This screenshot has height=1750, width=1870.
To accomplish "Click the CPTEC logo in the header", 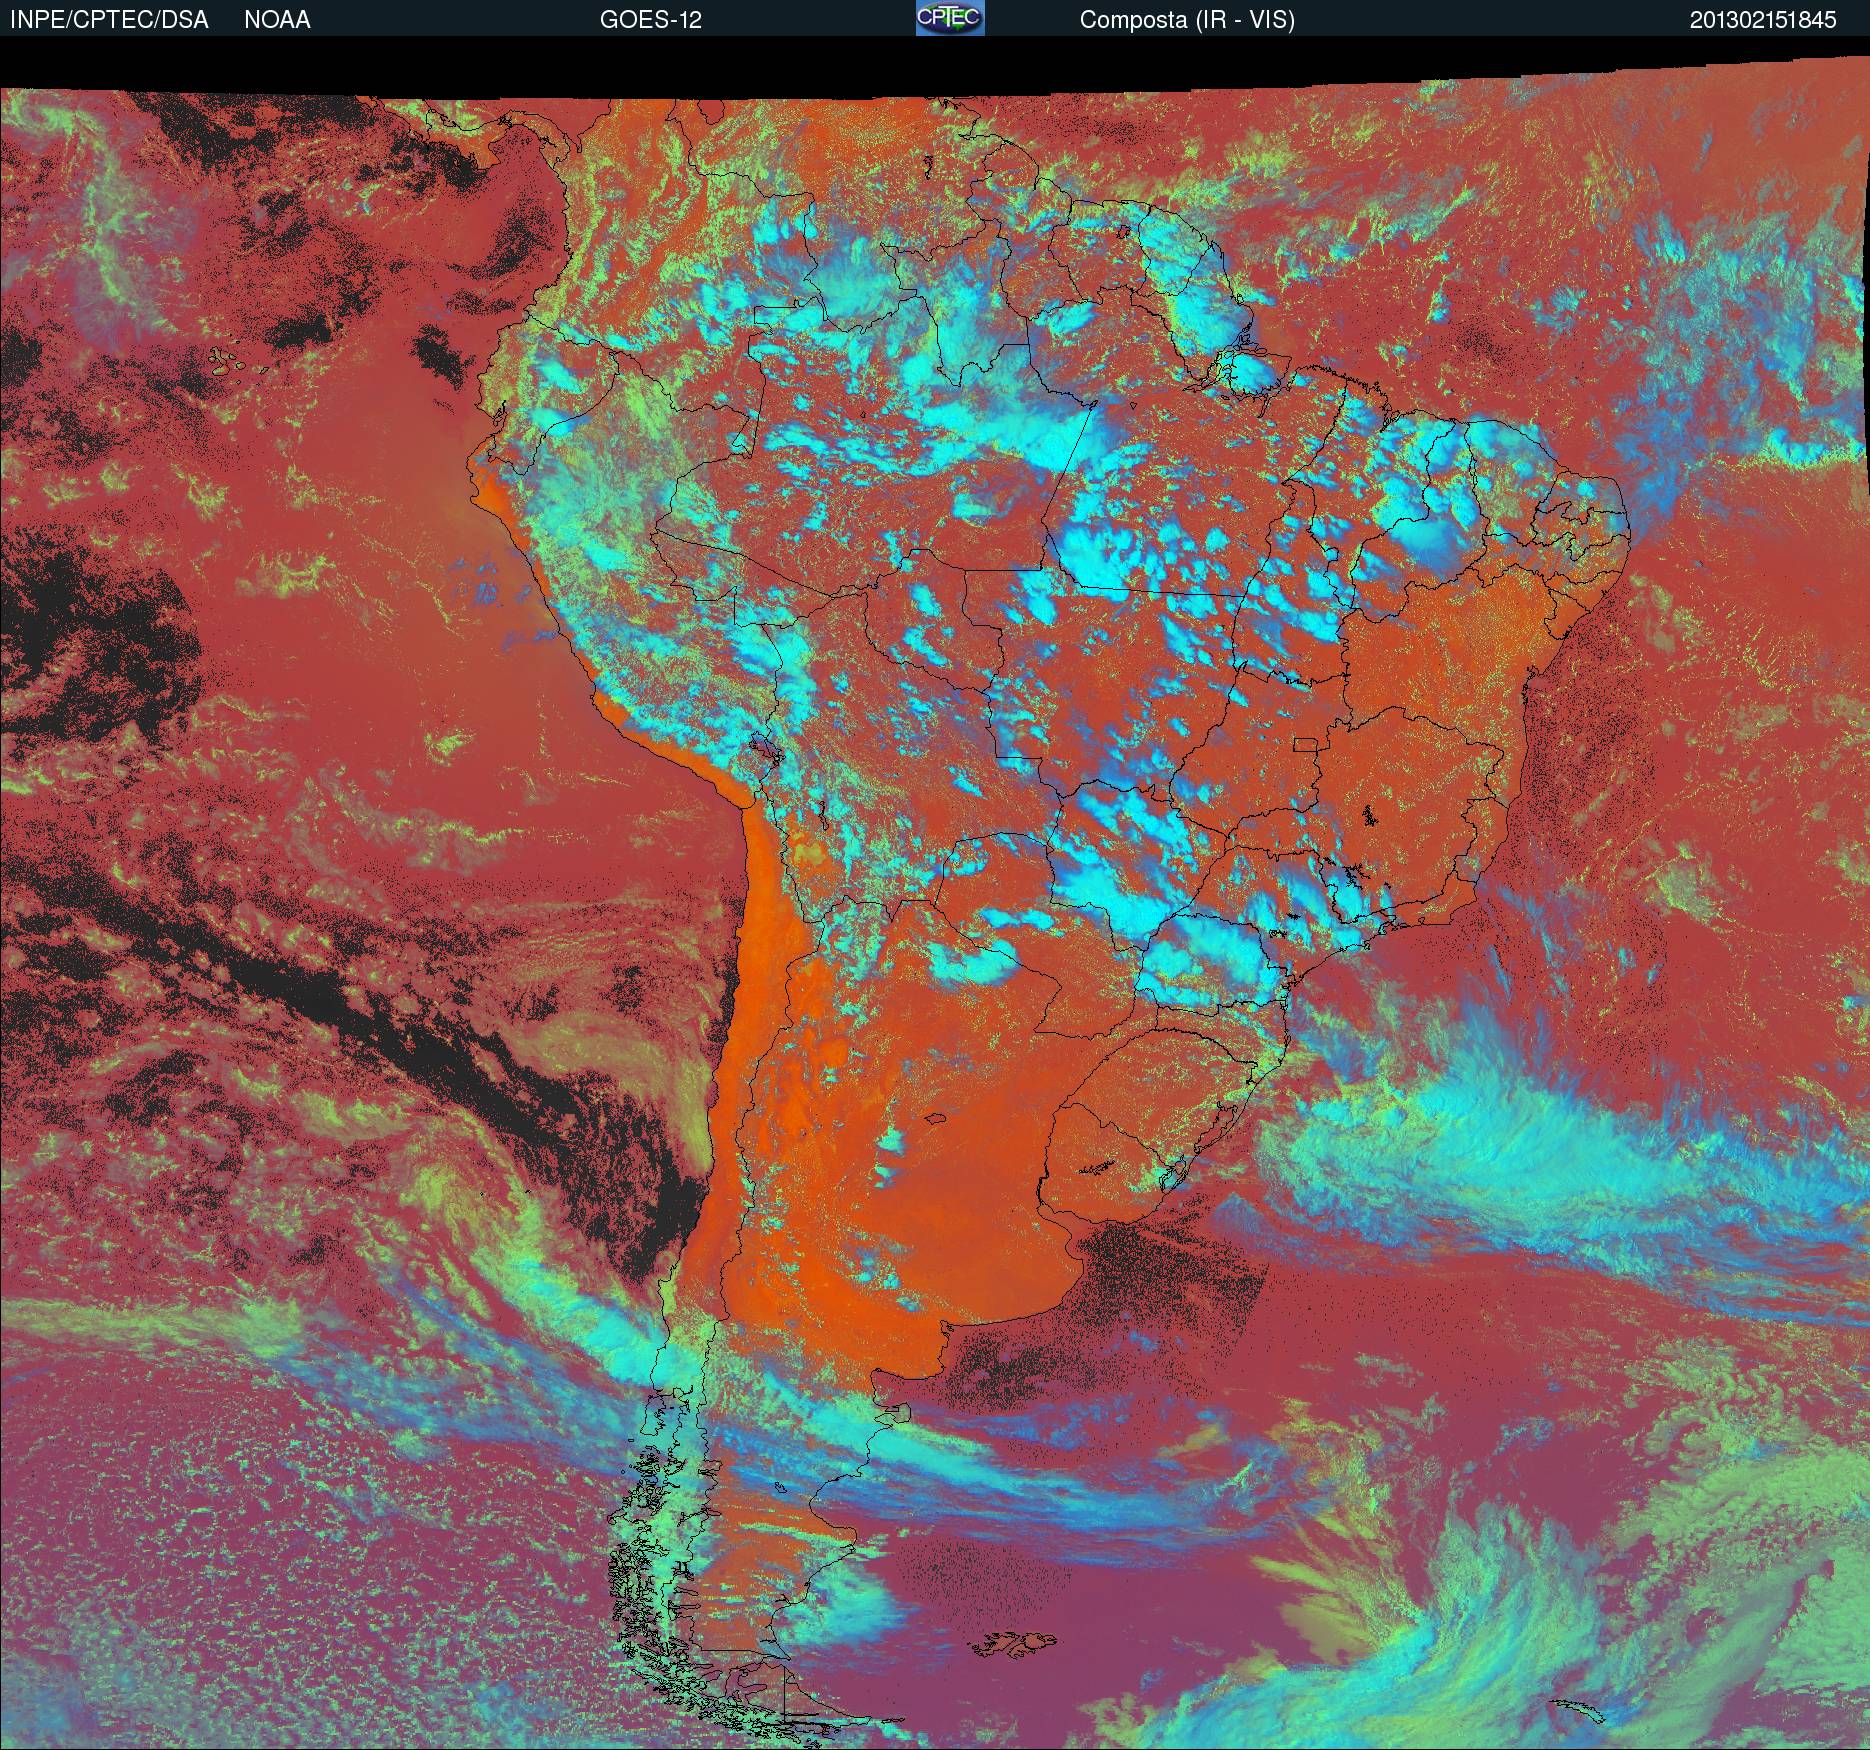I will (950, 18).
